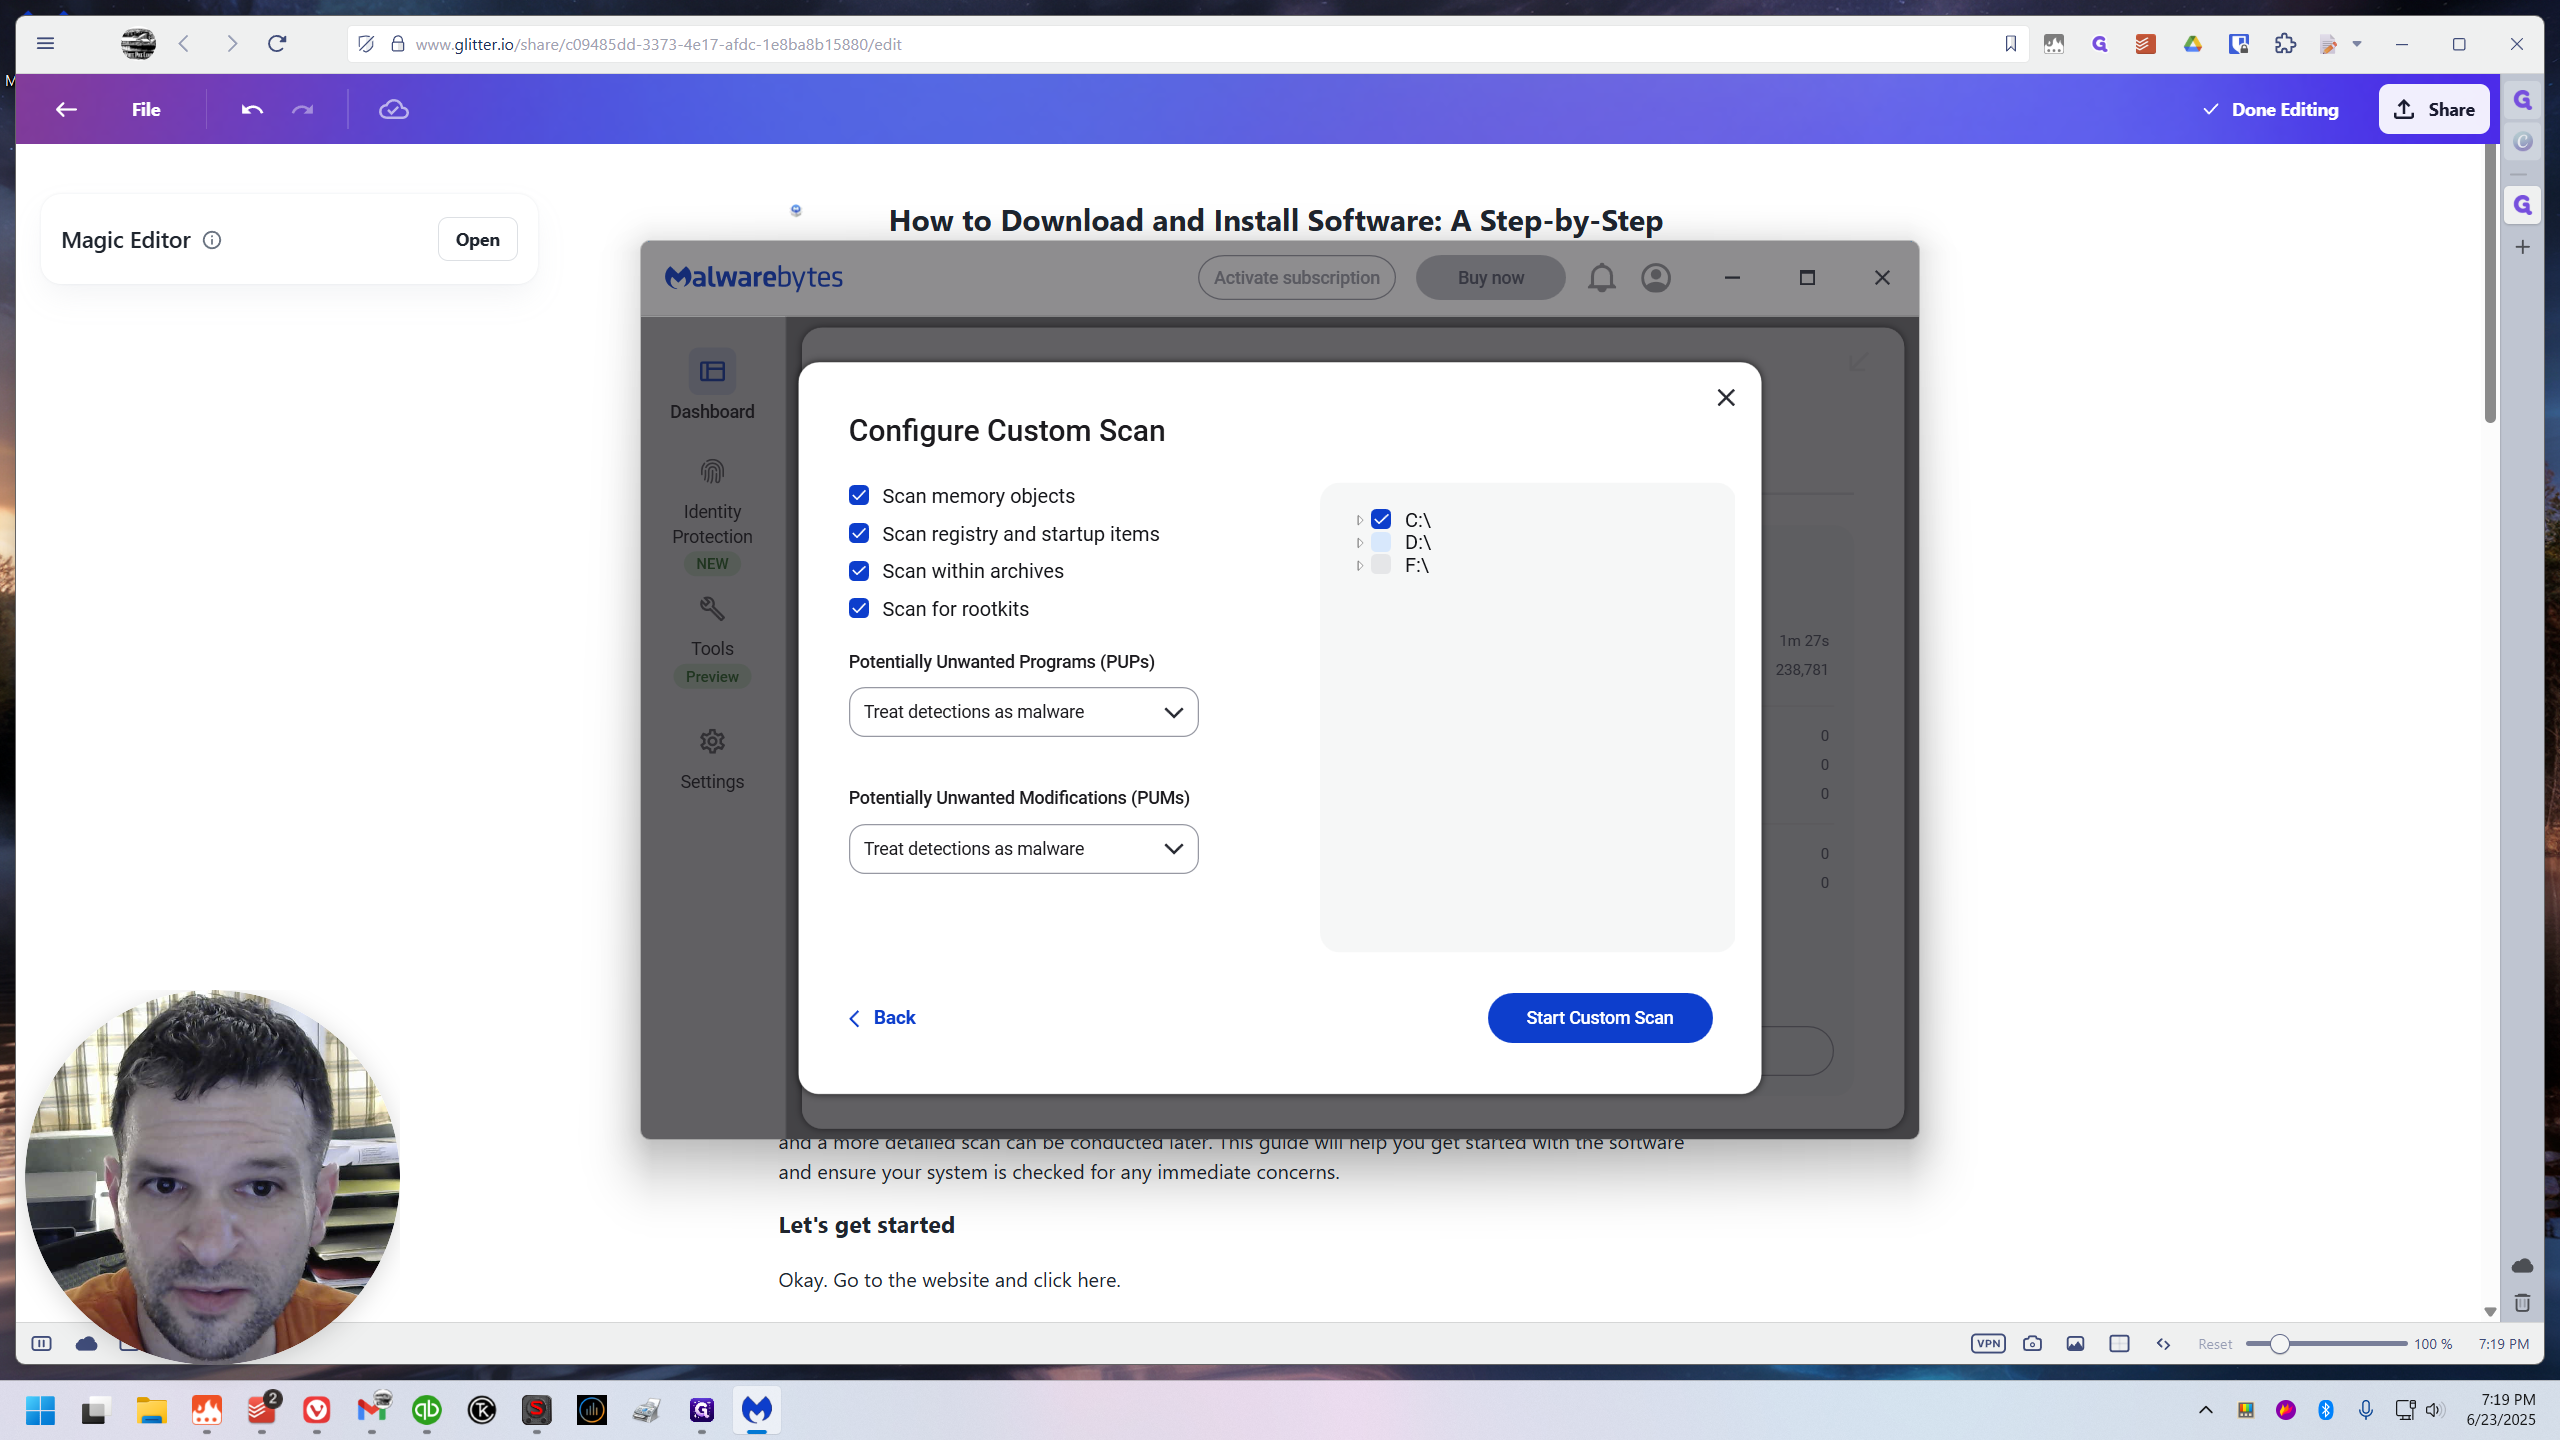Screen dimensions: 2560x1440
Task: Check the D:\ drive checkbox
Action: (1381, 542)
